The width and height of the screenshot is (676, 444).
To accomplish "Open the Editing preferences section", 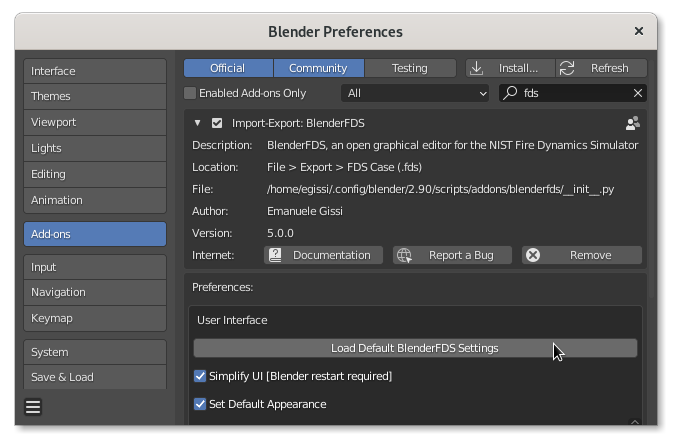I will click(95, 174).
